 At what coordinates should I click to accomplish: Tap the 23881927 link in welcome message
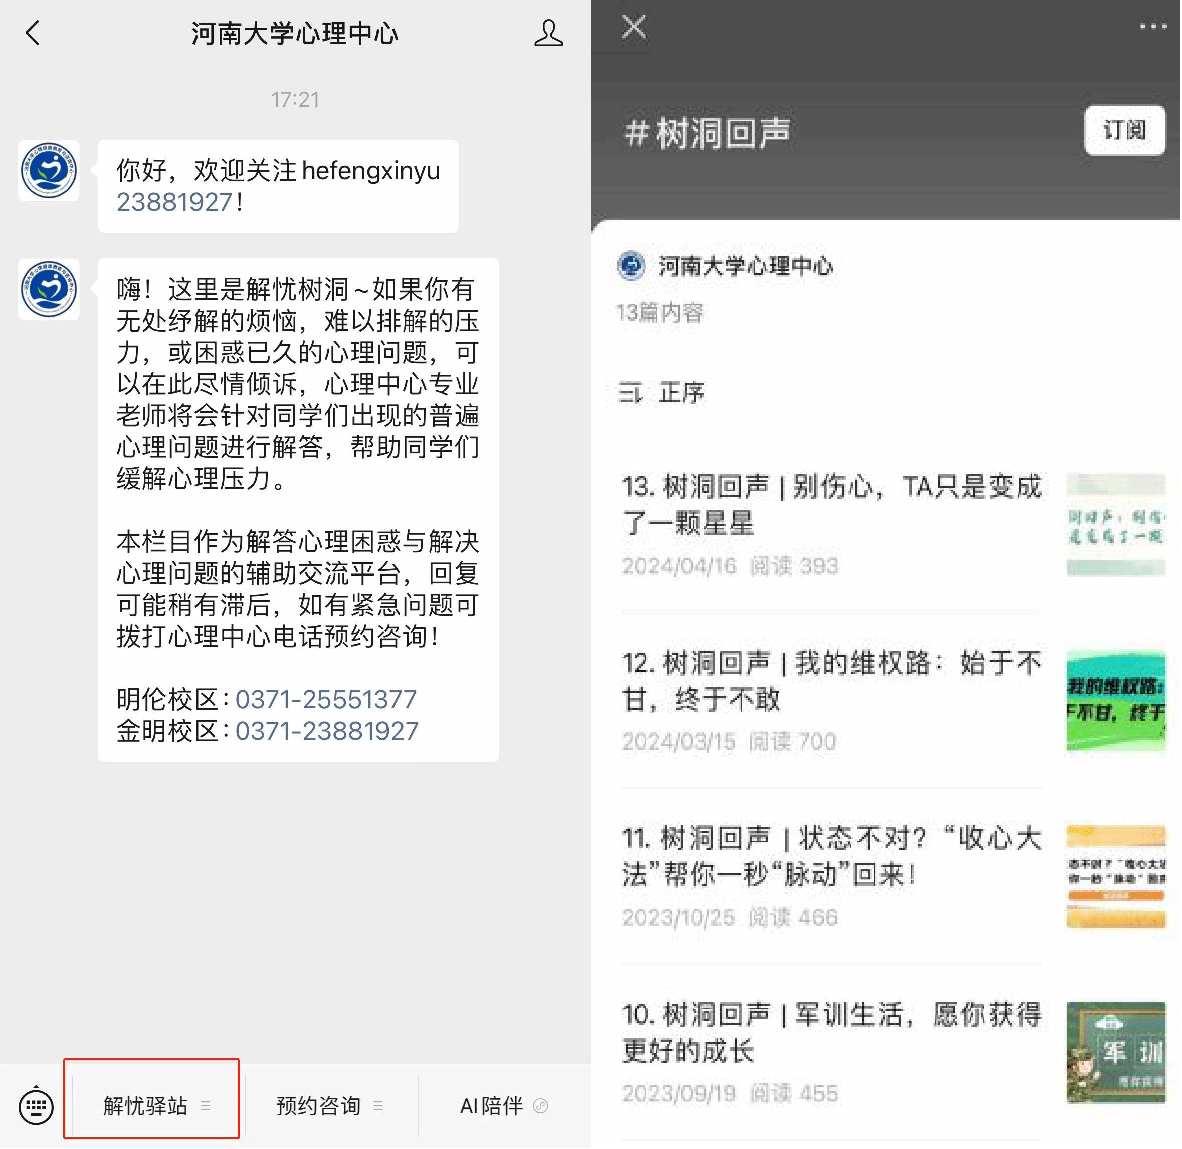(x=175, y=202)
